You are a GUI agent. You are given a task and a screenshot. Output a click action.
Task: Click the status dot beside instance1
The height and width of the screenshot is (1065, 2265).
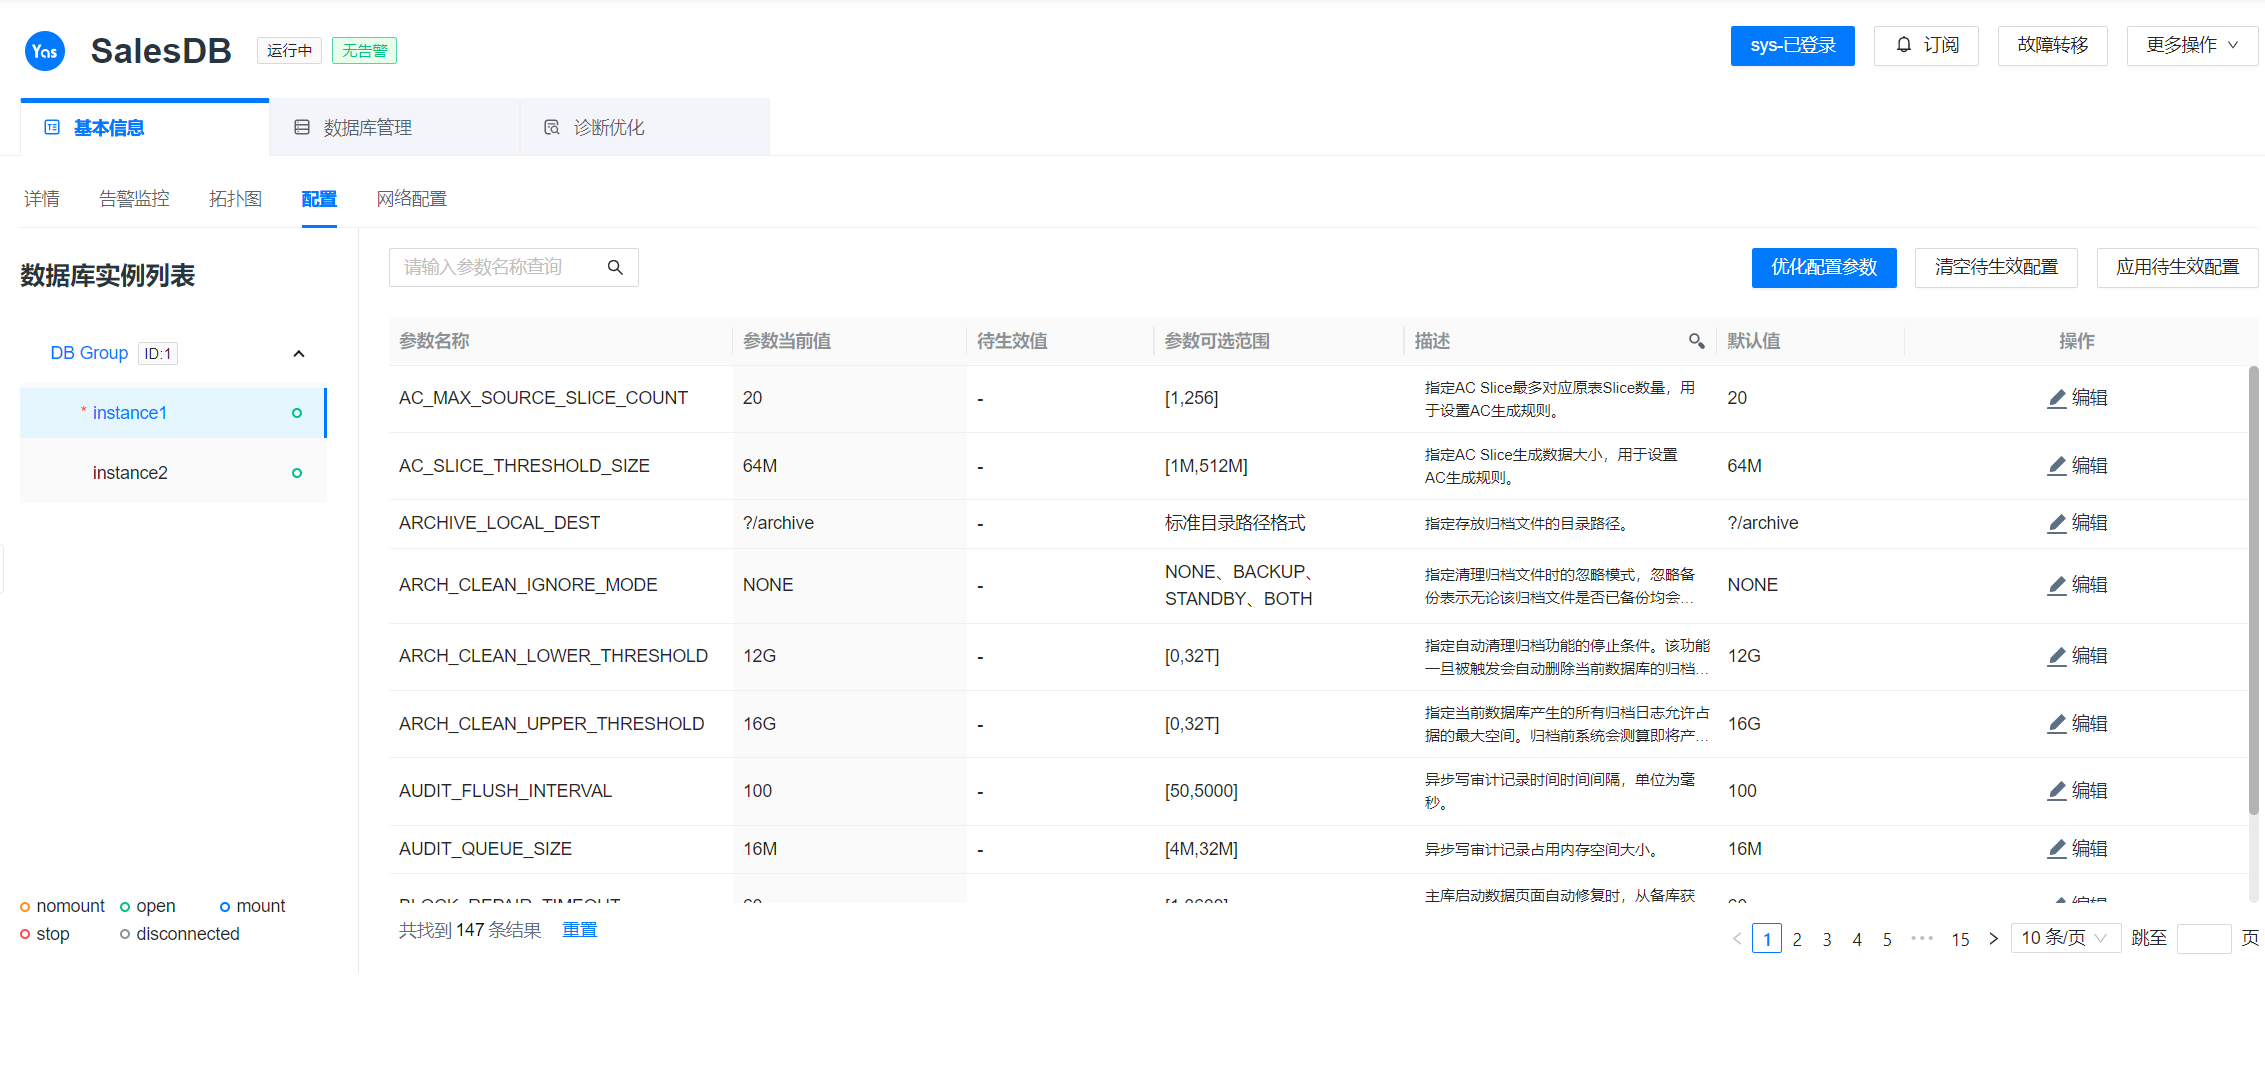pos(297,412)
